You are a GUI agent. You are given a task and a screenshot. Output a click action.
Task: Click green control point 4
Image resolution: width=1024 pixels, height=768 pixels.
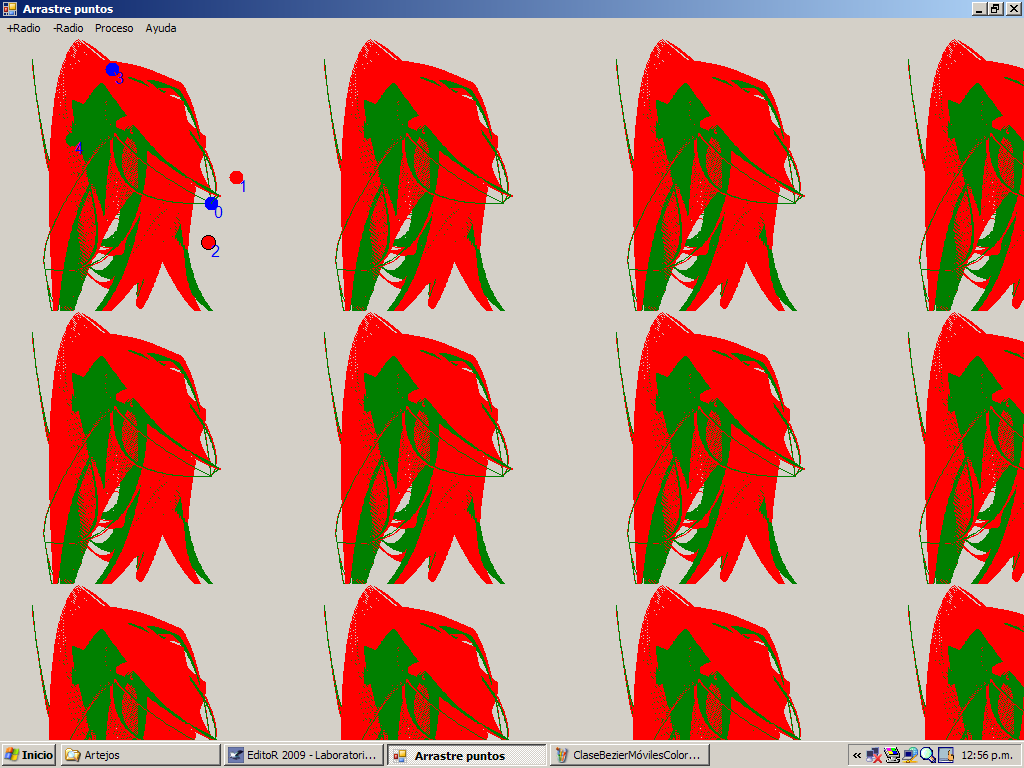(x=71, y=141)
